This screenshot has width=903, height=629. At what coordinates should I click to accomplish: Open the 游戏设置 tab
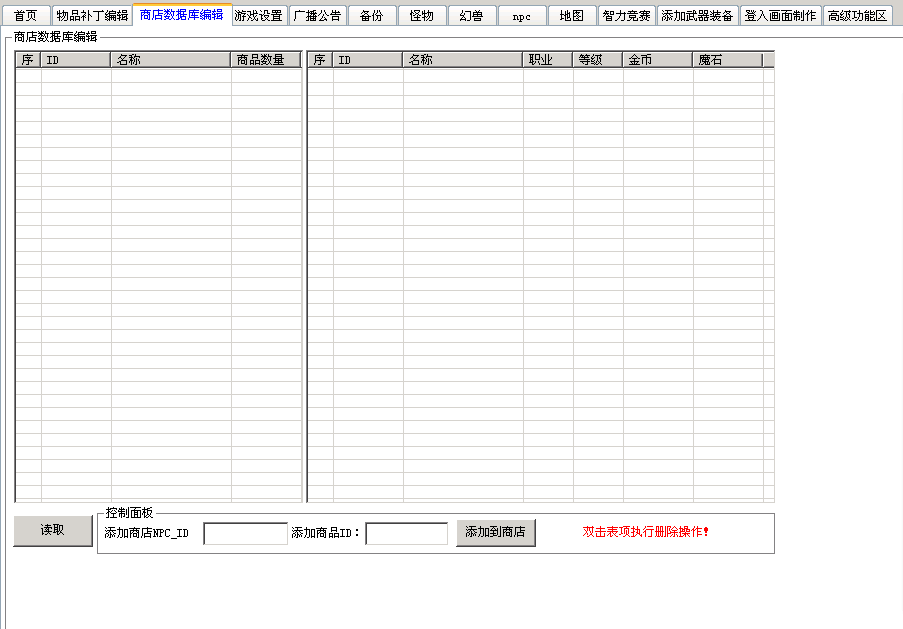(x=260, y=16)
